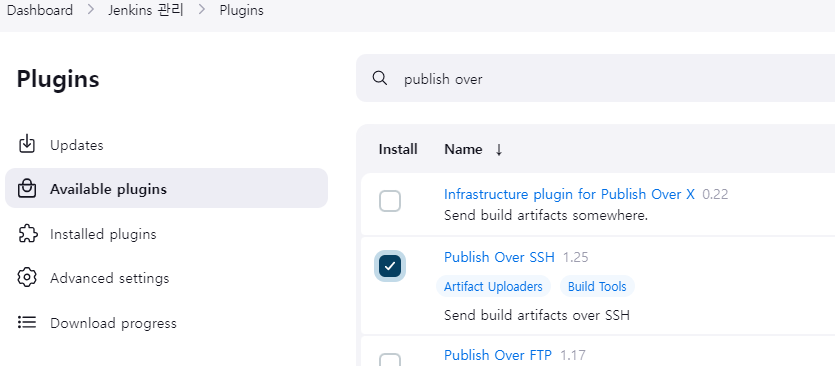Sort by the Name column header
Viewport: 835px width, 366px height.
(x=463, y=150)
